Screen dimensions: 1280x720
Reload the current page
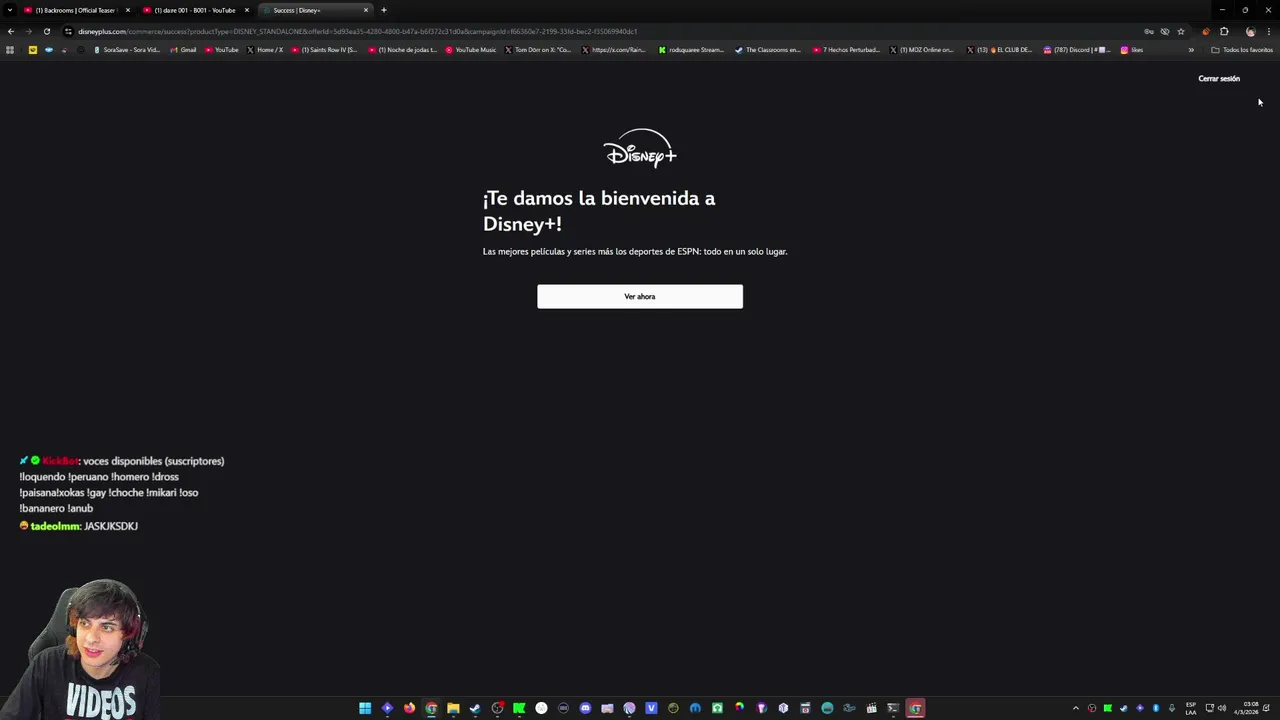[46, 31]
